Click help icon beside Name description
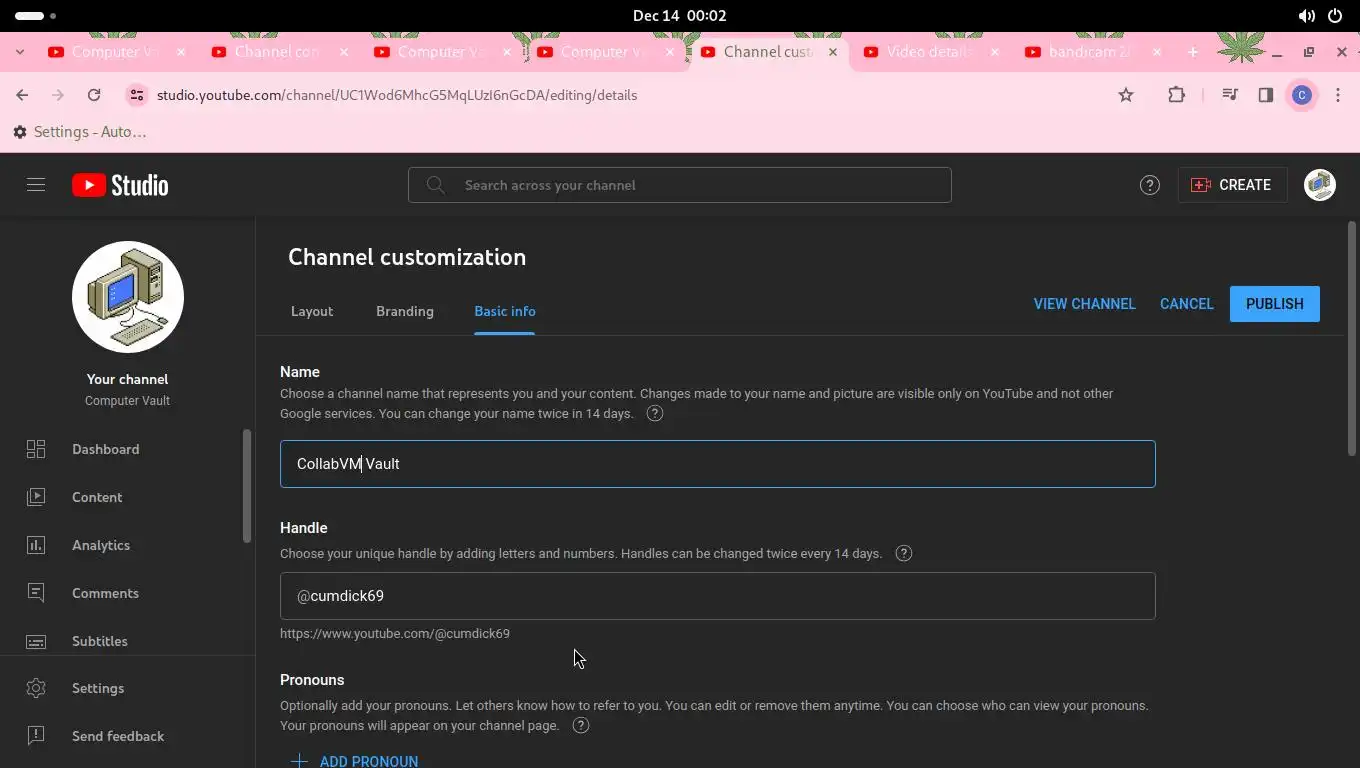The height and width of the screenshot is (768, 1360). point(655,413)
